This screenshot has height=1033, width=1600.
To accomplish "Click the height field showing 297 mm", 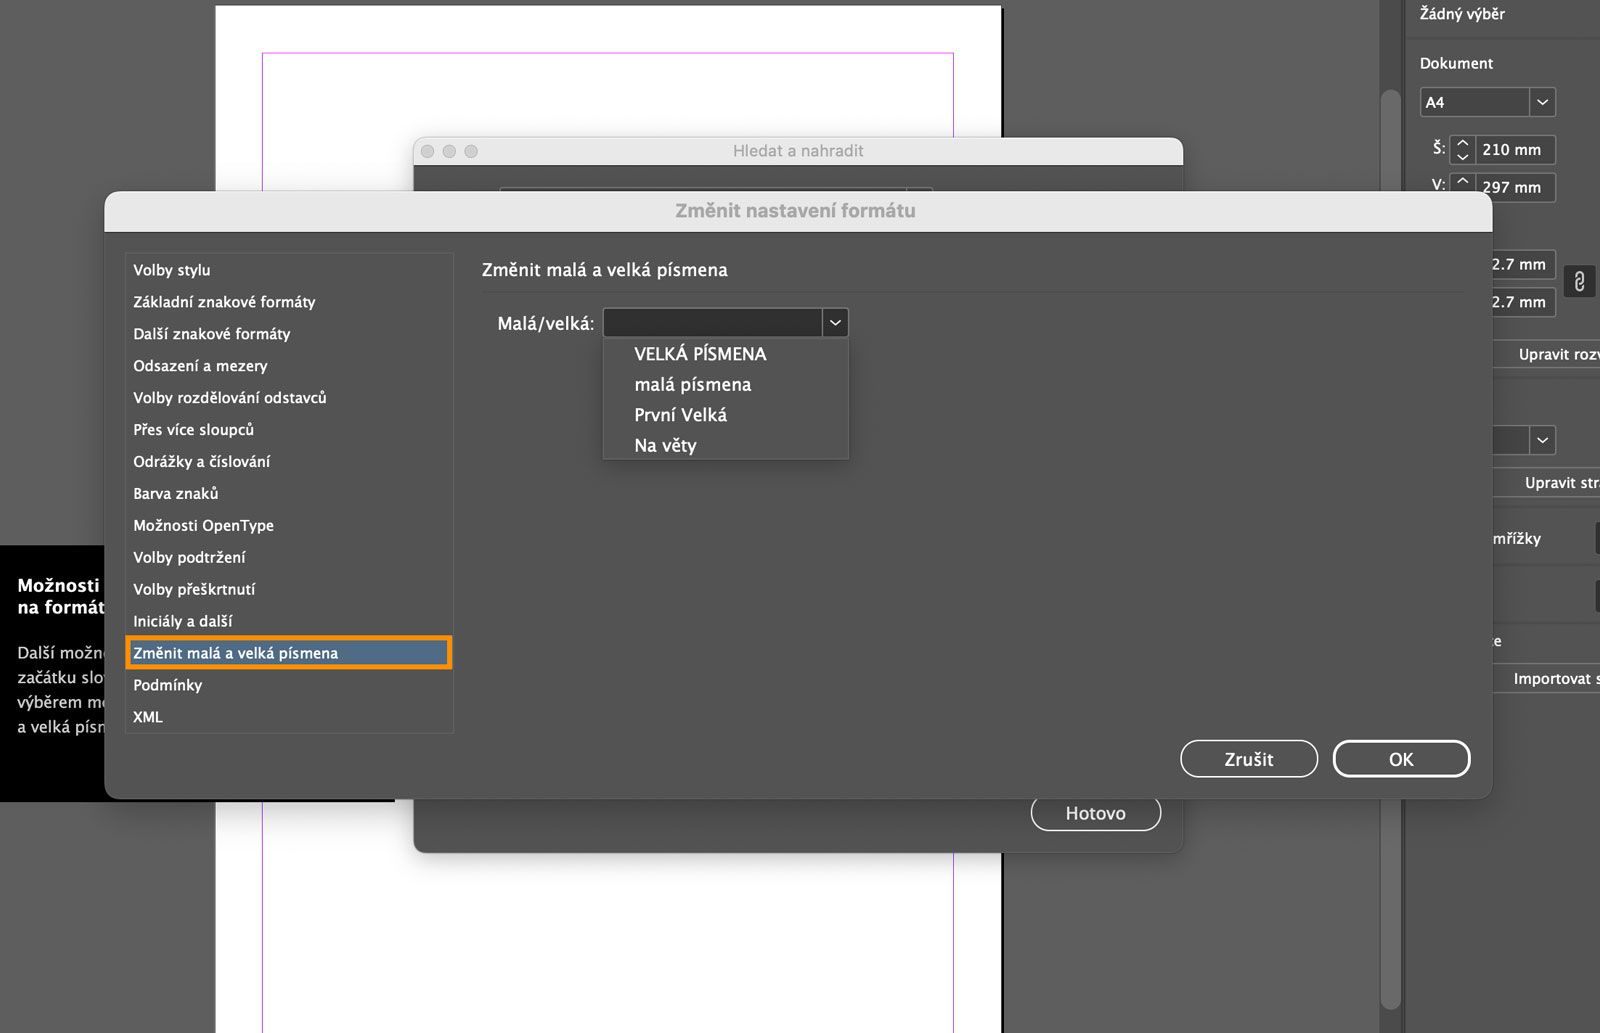I will 1516,188.
